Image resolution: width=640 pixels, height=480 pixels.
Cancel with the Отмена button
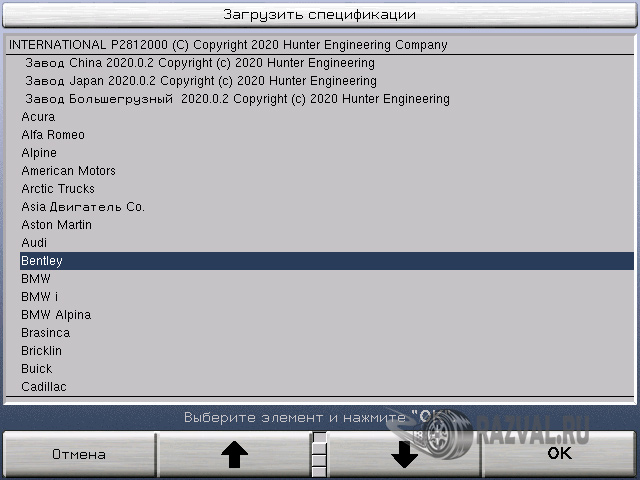pos(79,454)
